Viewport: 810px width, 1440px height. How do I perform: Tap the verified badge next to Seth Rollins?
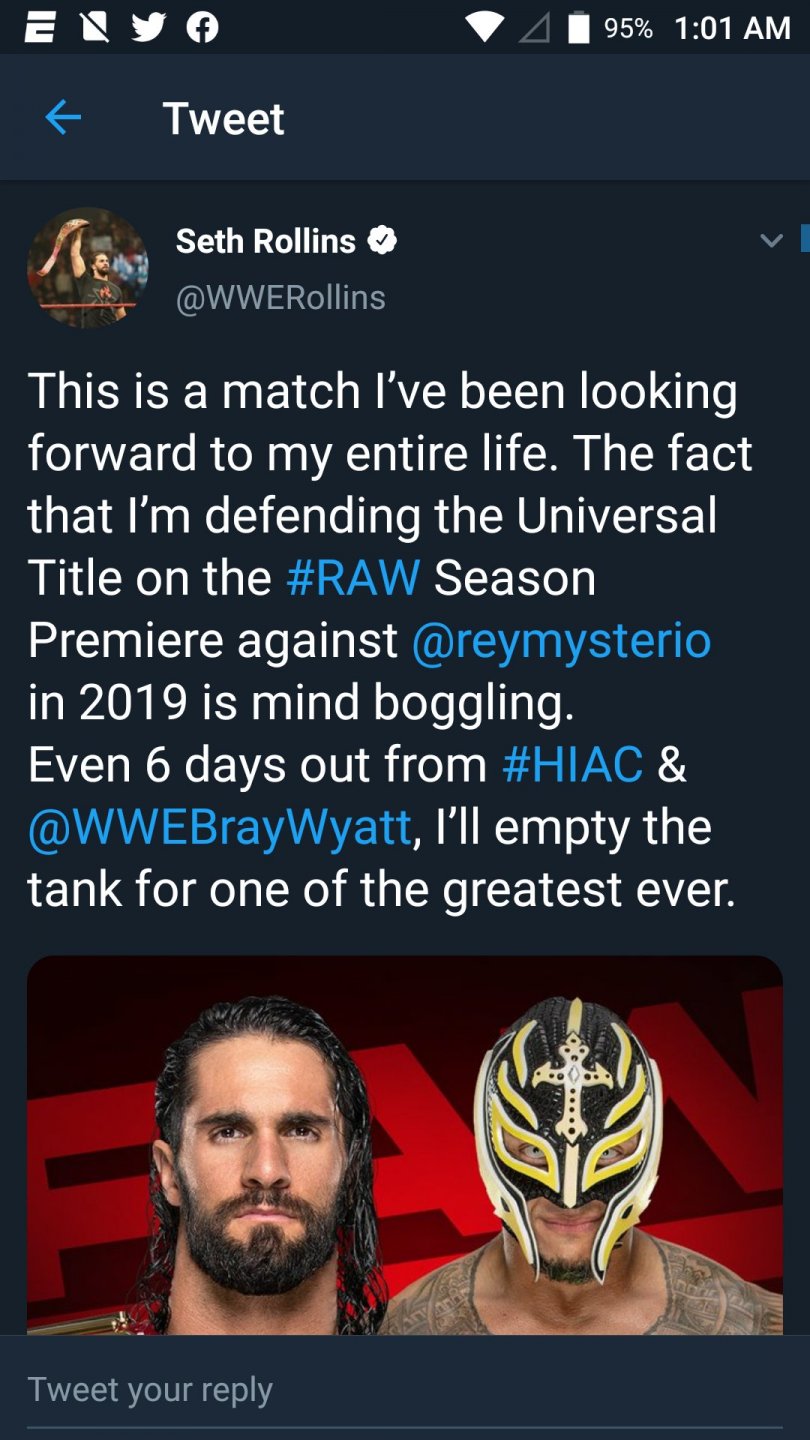pyautogui.click(x=383, y=241)
